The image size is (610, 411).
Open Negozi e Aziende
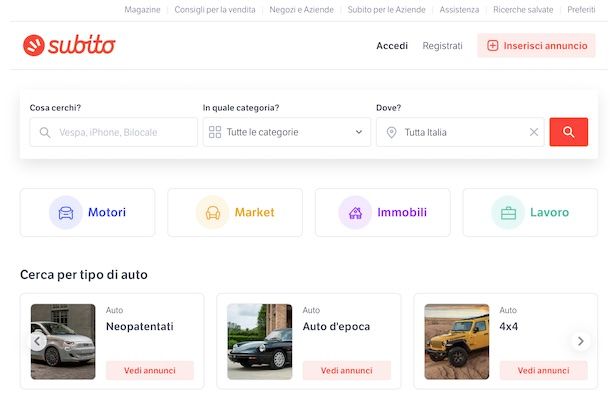pos(301,10)
